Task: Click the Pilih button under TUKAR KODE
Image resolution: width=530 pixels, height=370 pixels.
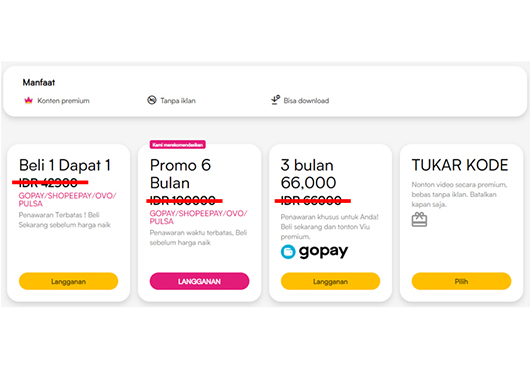Action: (x=461, y=281)
